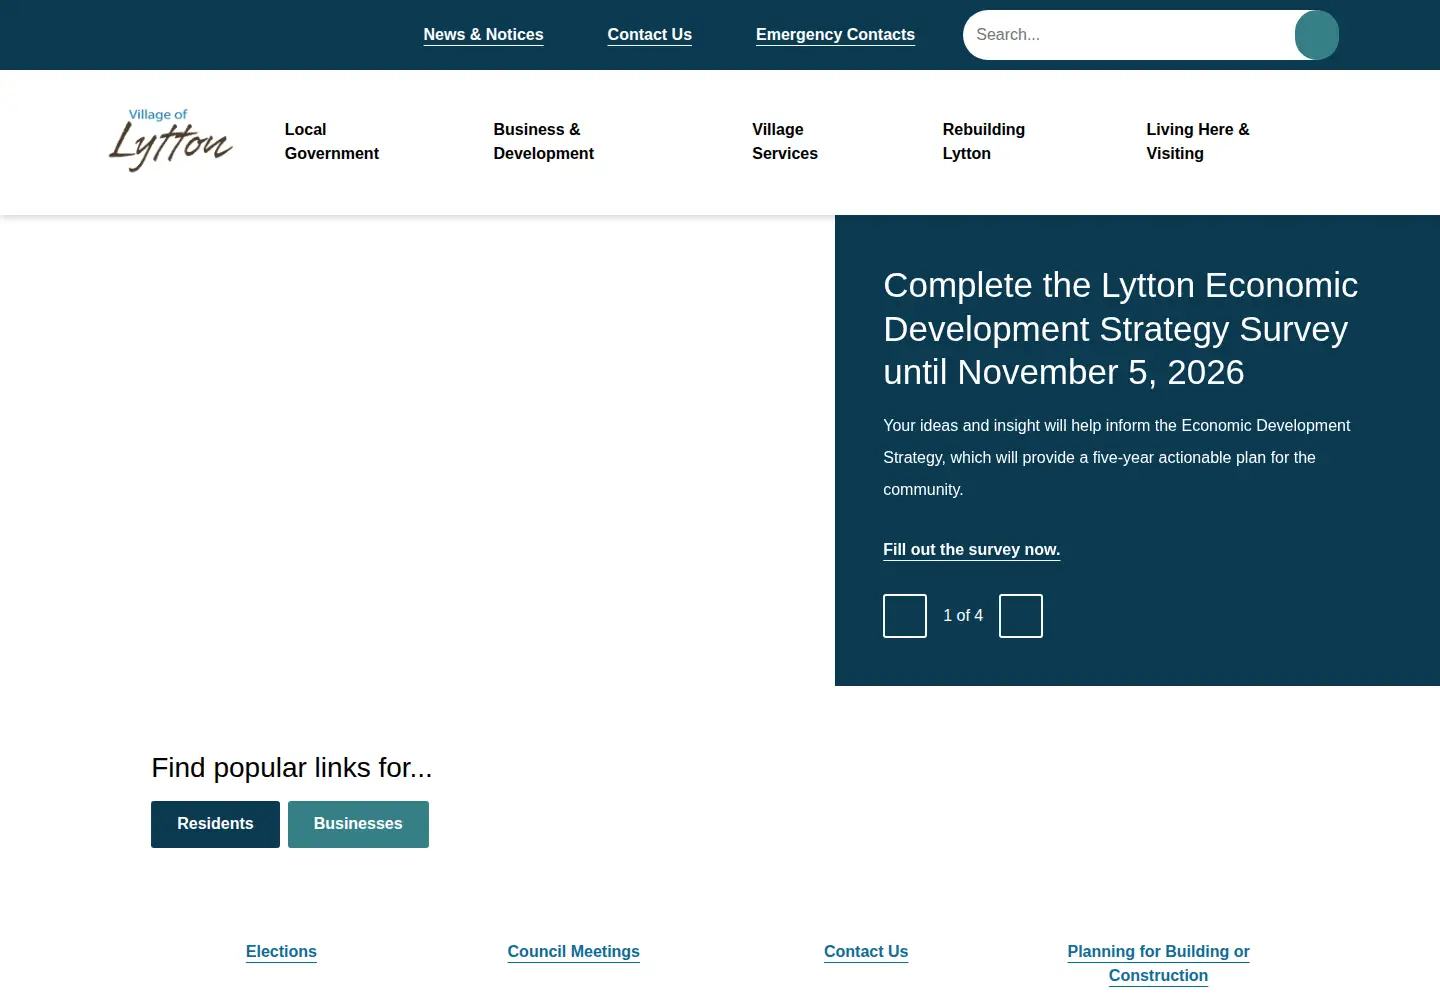The image size is (1440, 1000).
Task: Open the Business & Development menu
Action: click(x=544, y=142)
